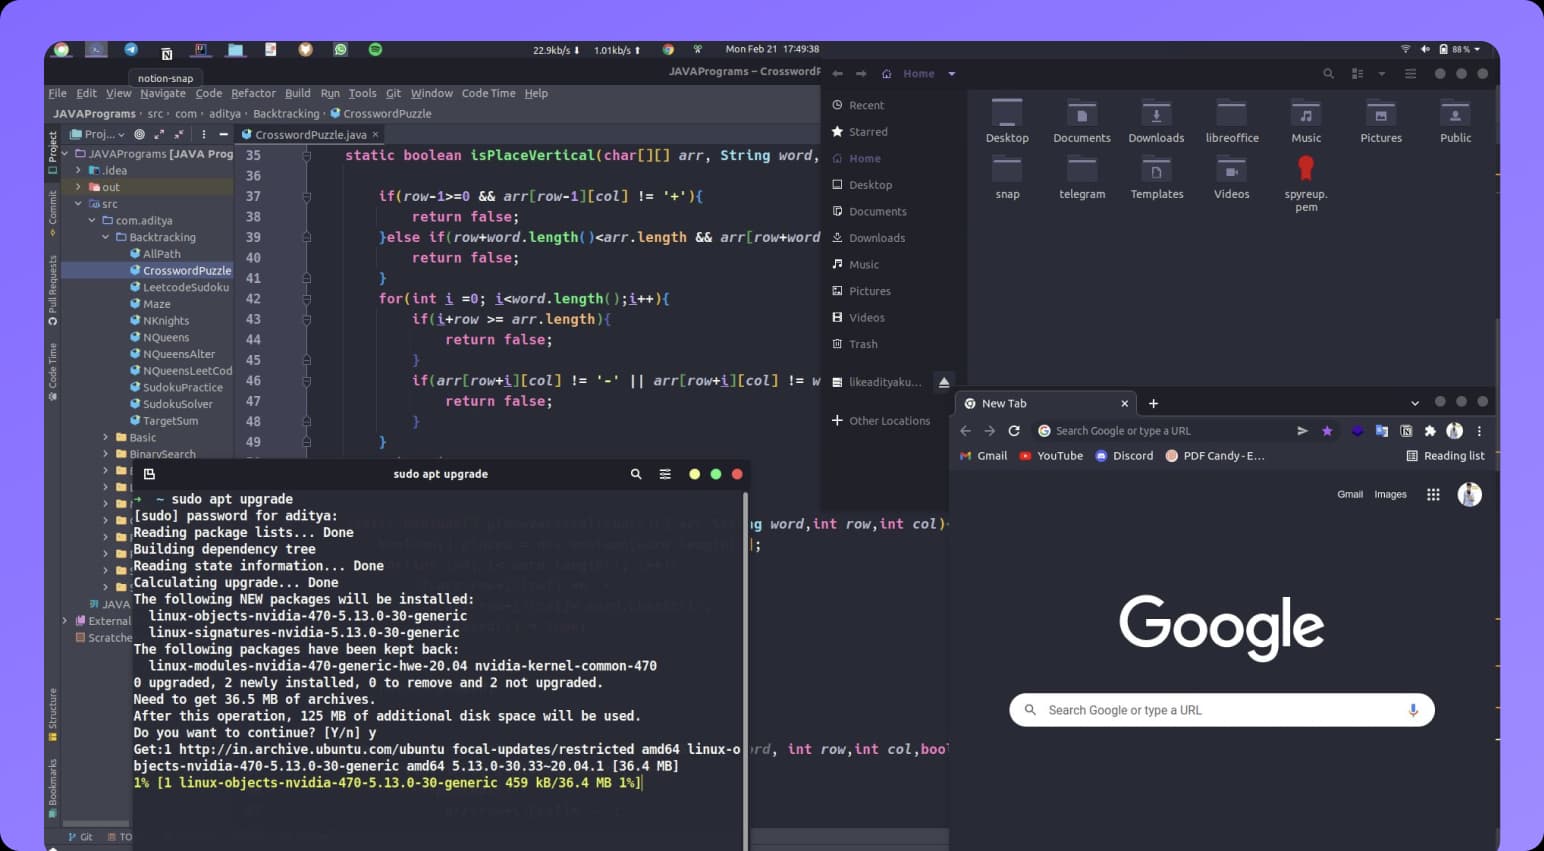
Task: Open the Refactor menu
Action: pyautogui.click(x=253, y=93)
